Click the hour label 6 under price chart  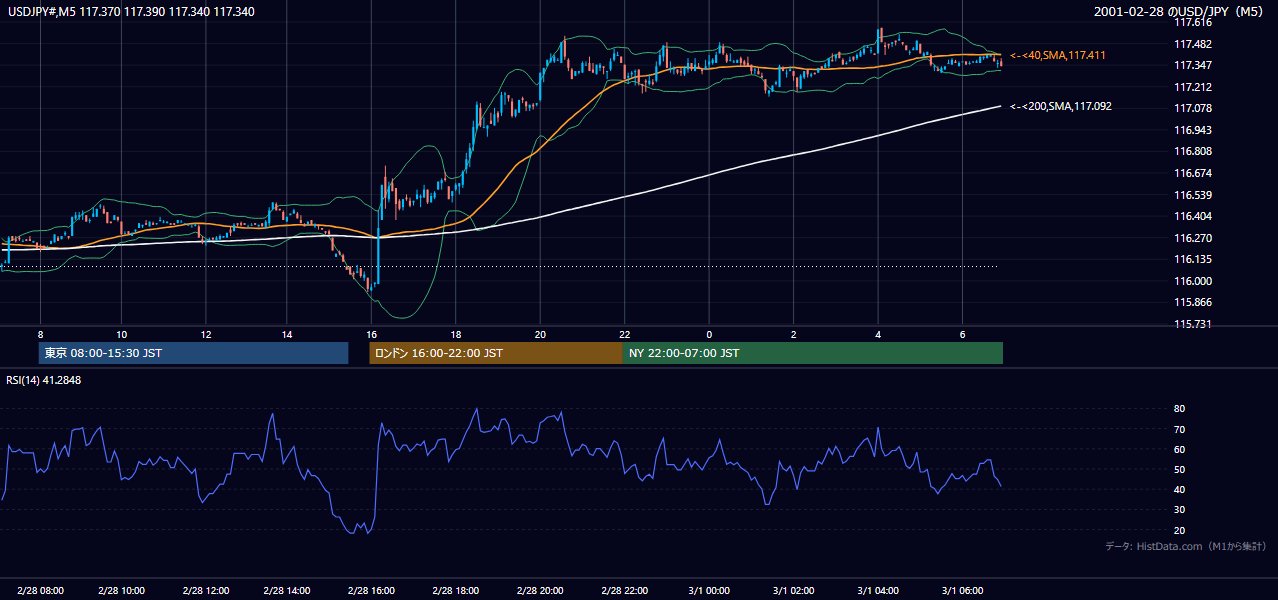coord(962,334)
